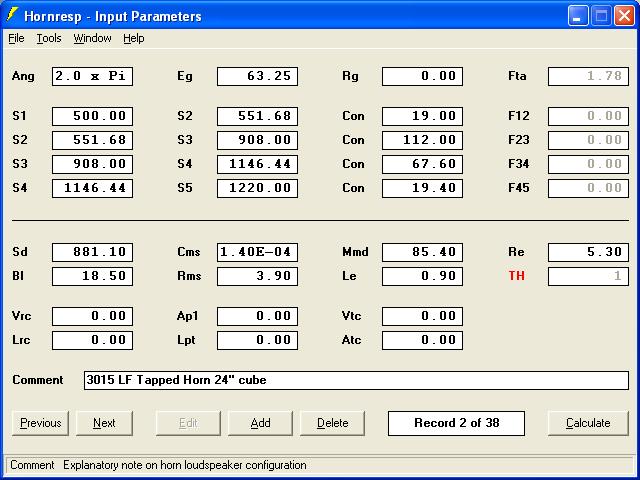
Task: Click the Rms field with 3.90
Action: coord(258,276)
